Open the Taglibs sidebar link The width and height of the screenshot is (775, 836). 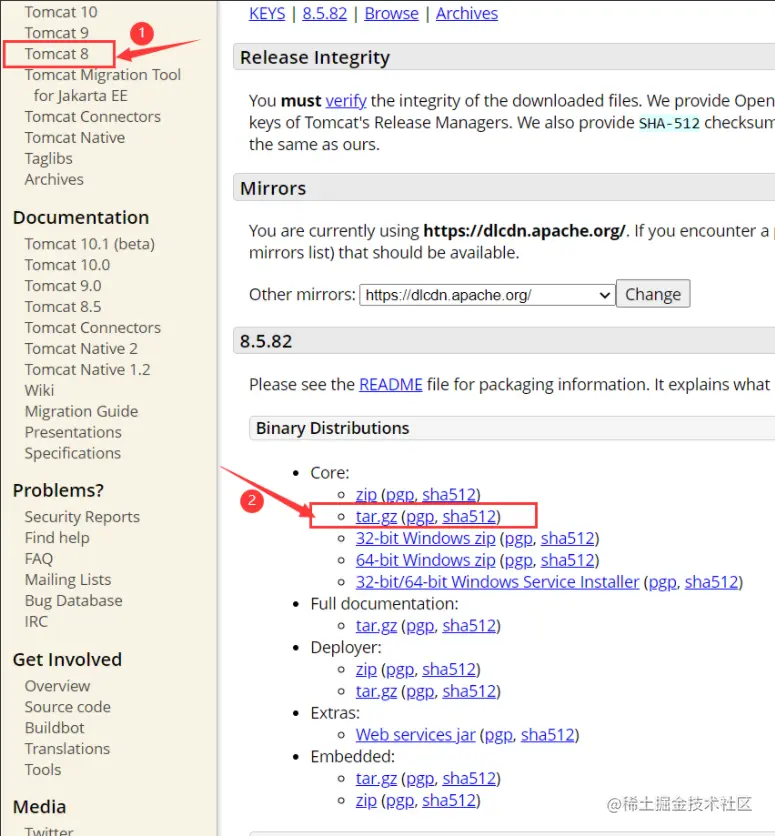49,158
